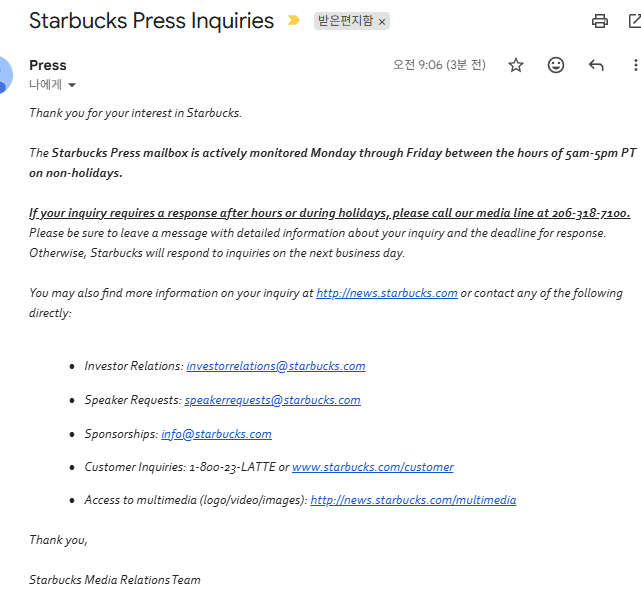The width and height of the screenshot is (641, 609).
Task: Click the email subject Starbucks Press Inquiries
Action: coord(151,21)
